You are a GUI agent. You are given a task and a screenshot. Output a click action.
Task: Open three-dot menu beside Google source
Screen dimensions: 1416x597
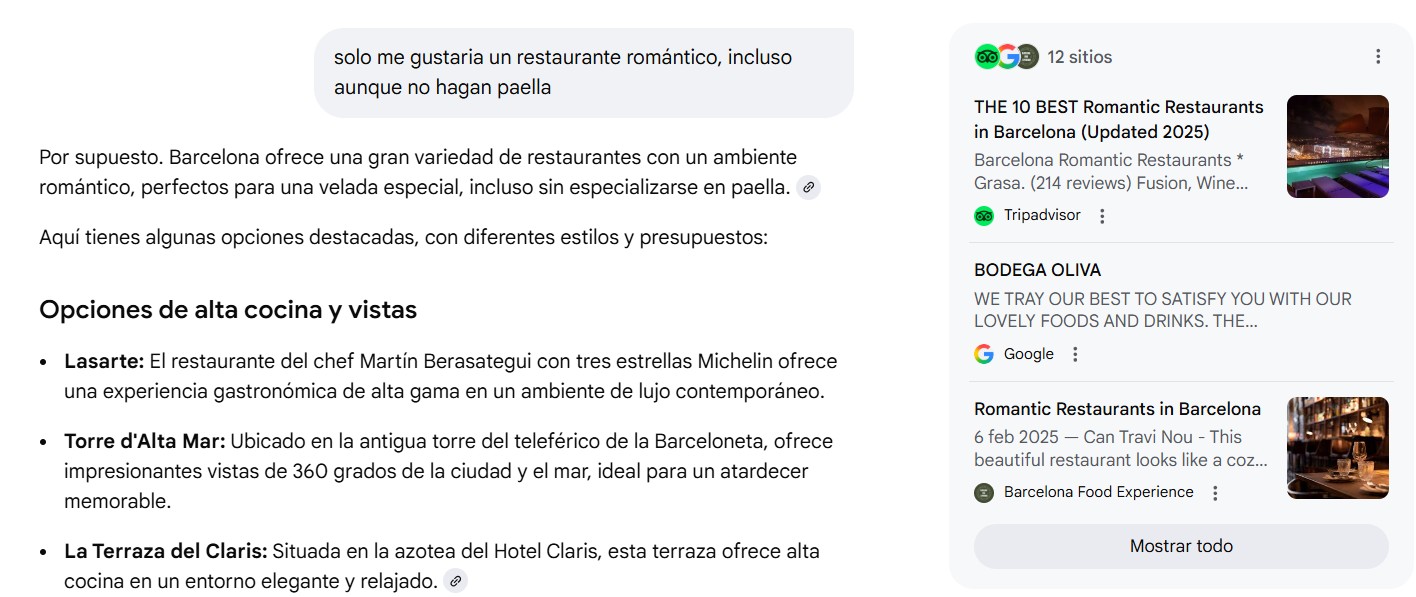(x=1075, y=354)
